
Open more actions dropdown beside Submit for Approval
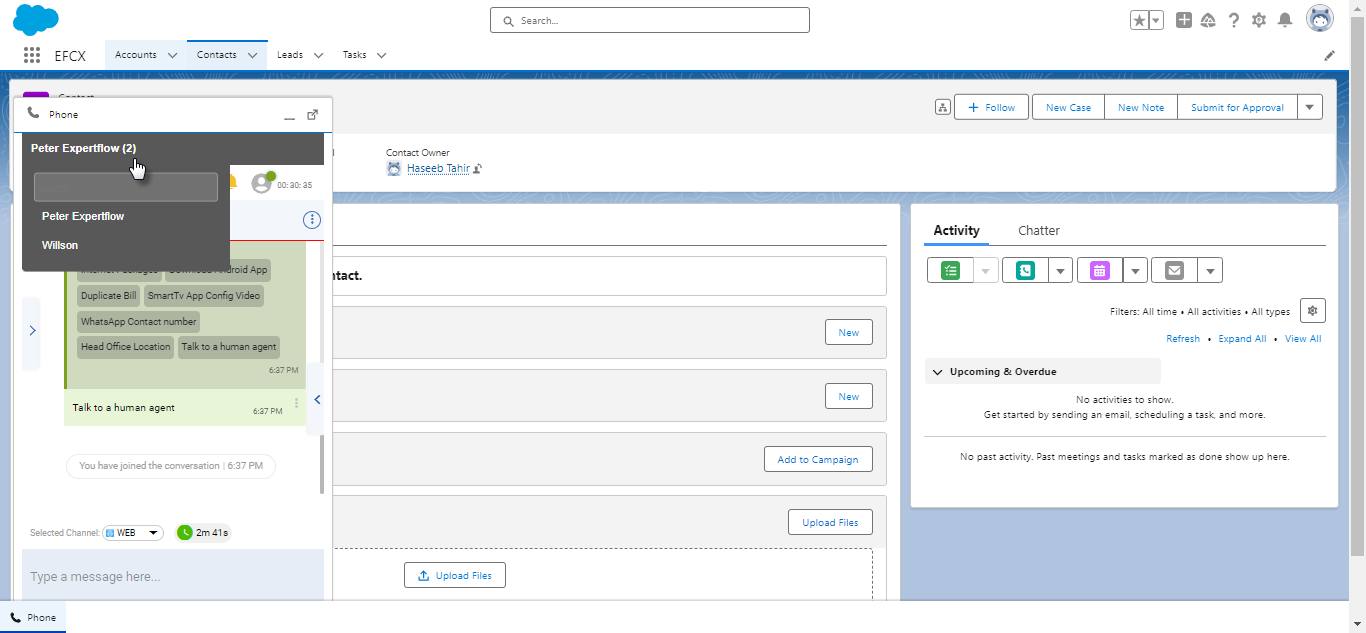[1310, 107]
